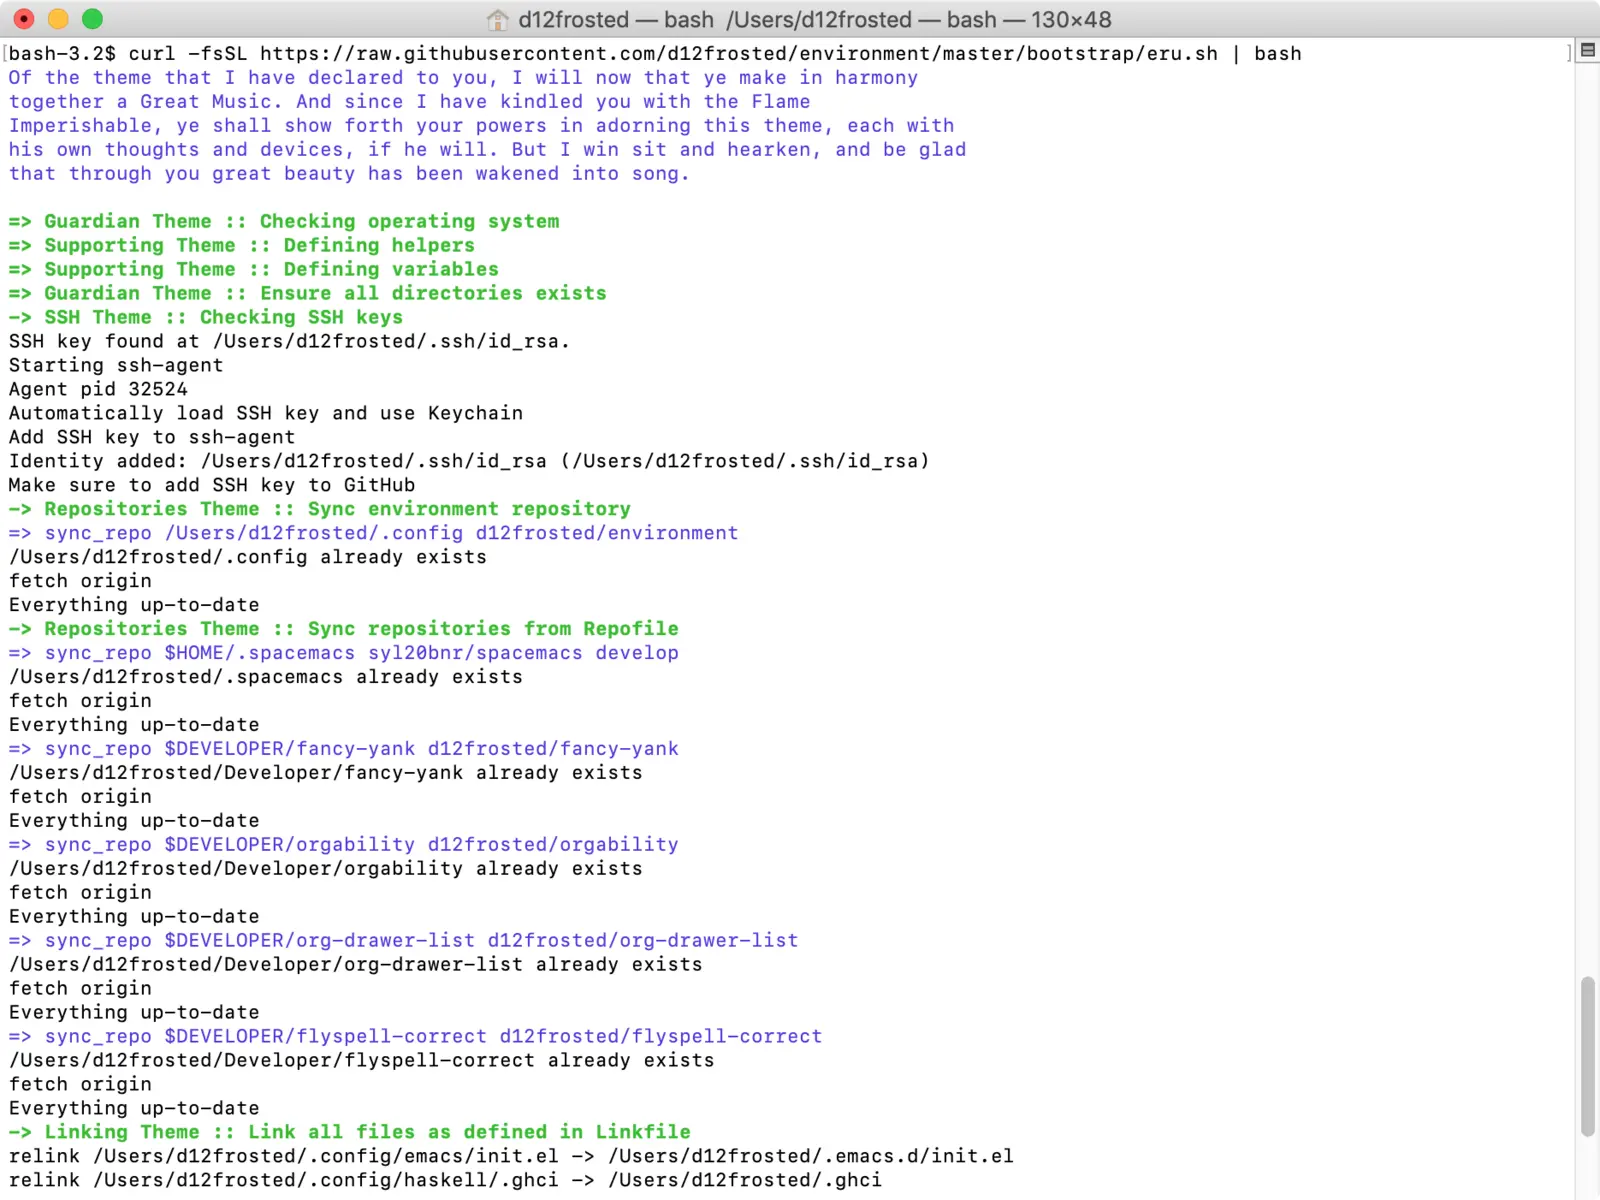Minimize the terminal using the yellow button

point(58,19)
